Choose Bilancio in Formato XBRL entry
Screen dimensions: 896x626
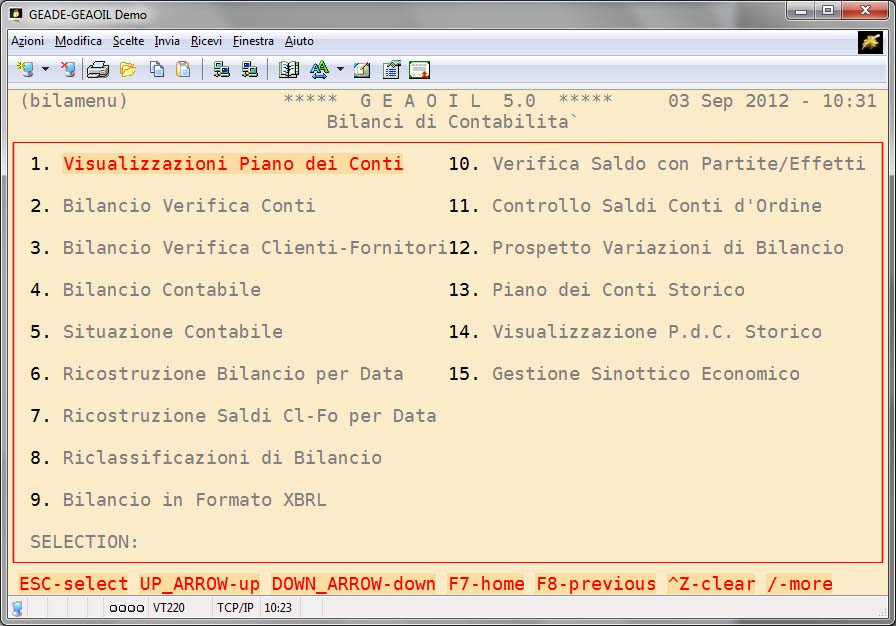[194, 500]
